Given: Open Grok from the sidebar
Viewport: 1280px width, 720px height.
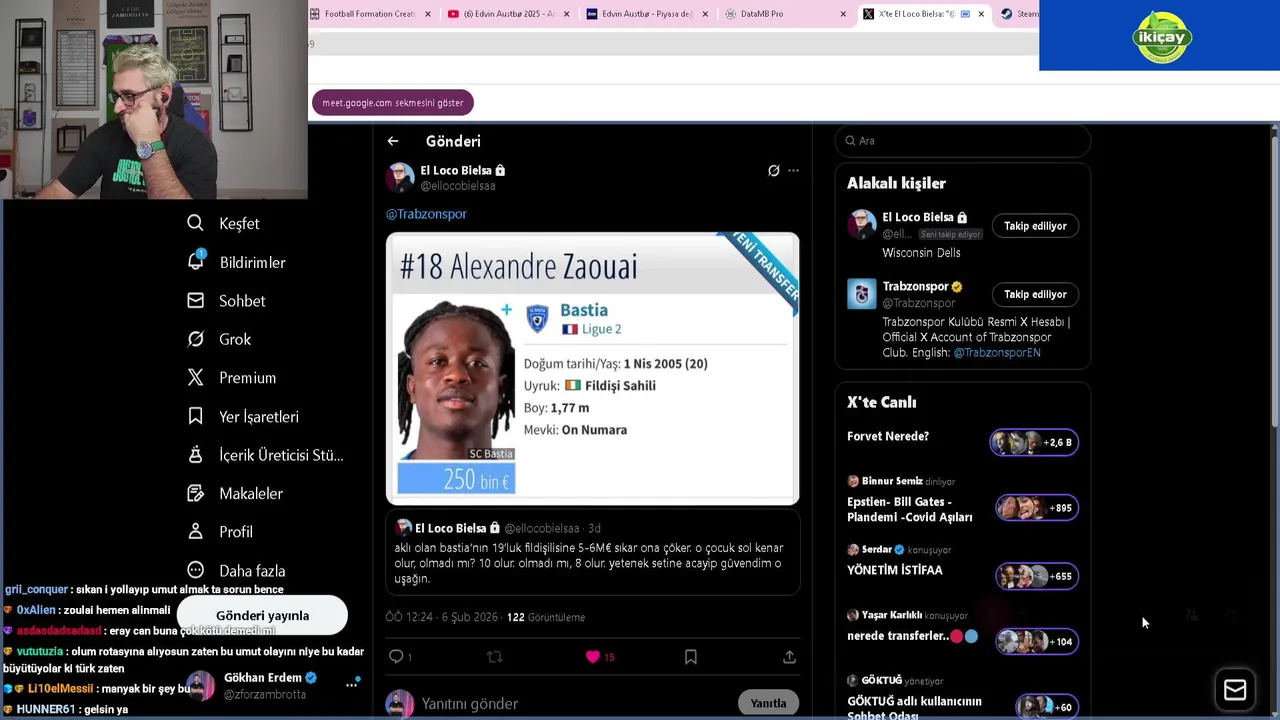Looking at the screenshot, I should tap(219, 339).
